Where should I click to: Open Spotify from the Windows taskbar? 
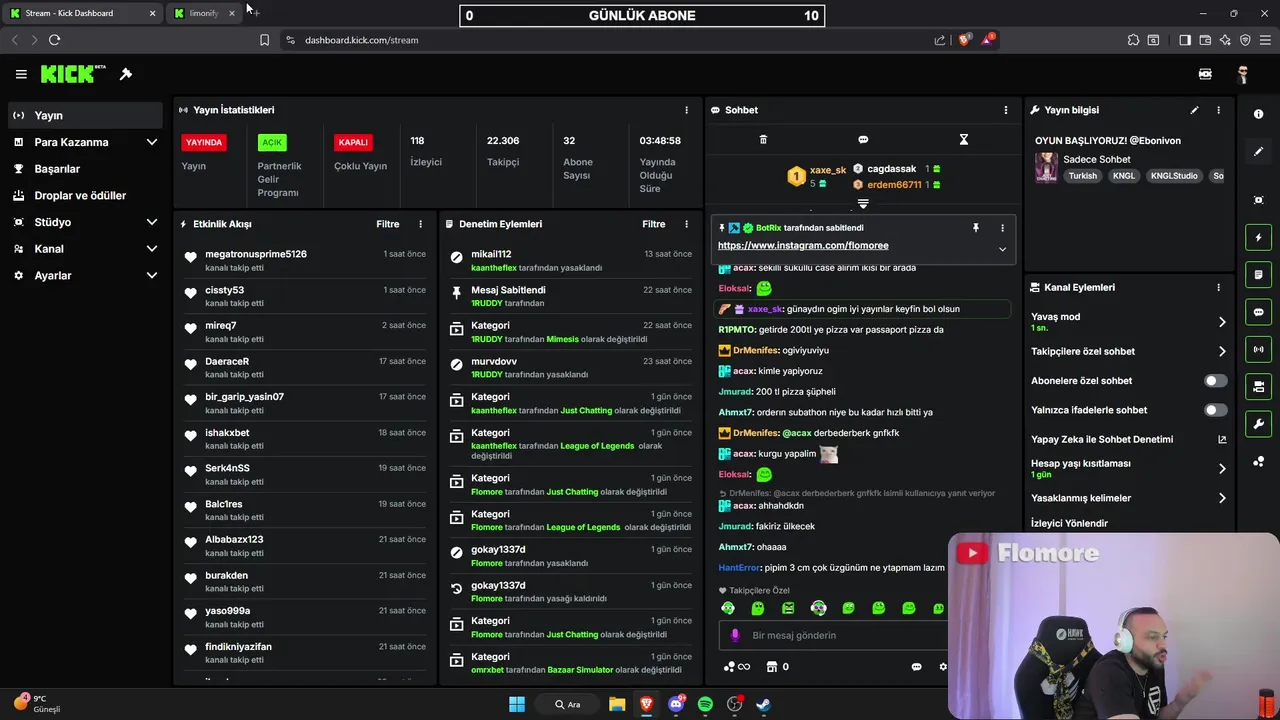tap(705, 704)
